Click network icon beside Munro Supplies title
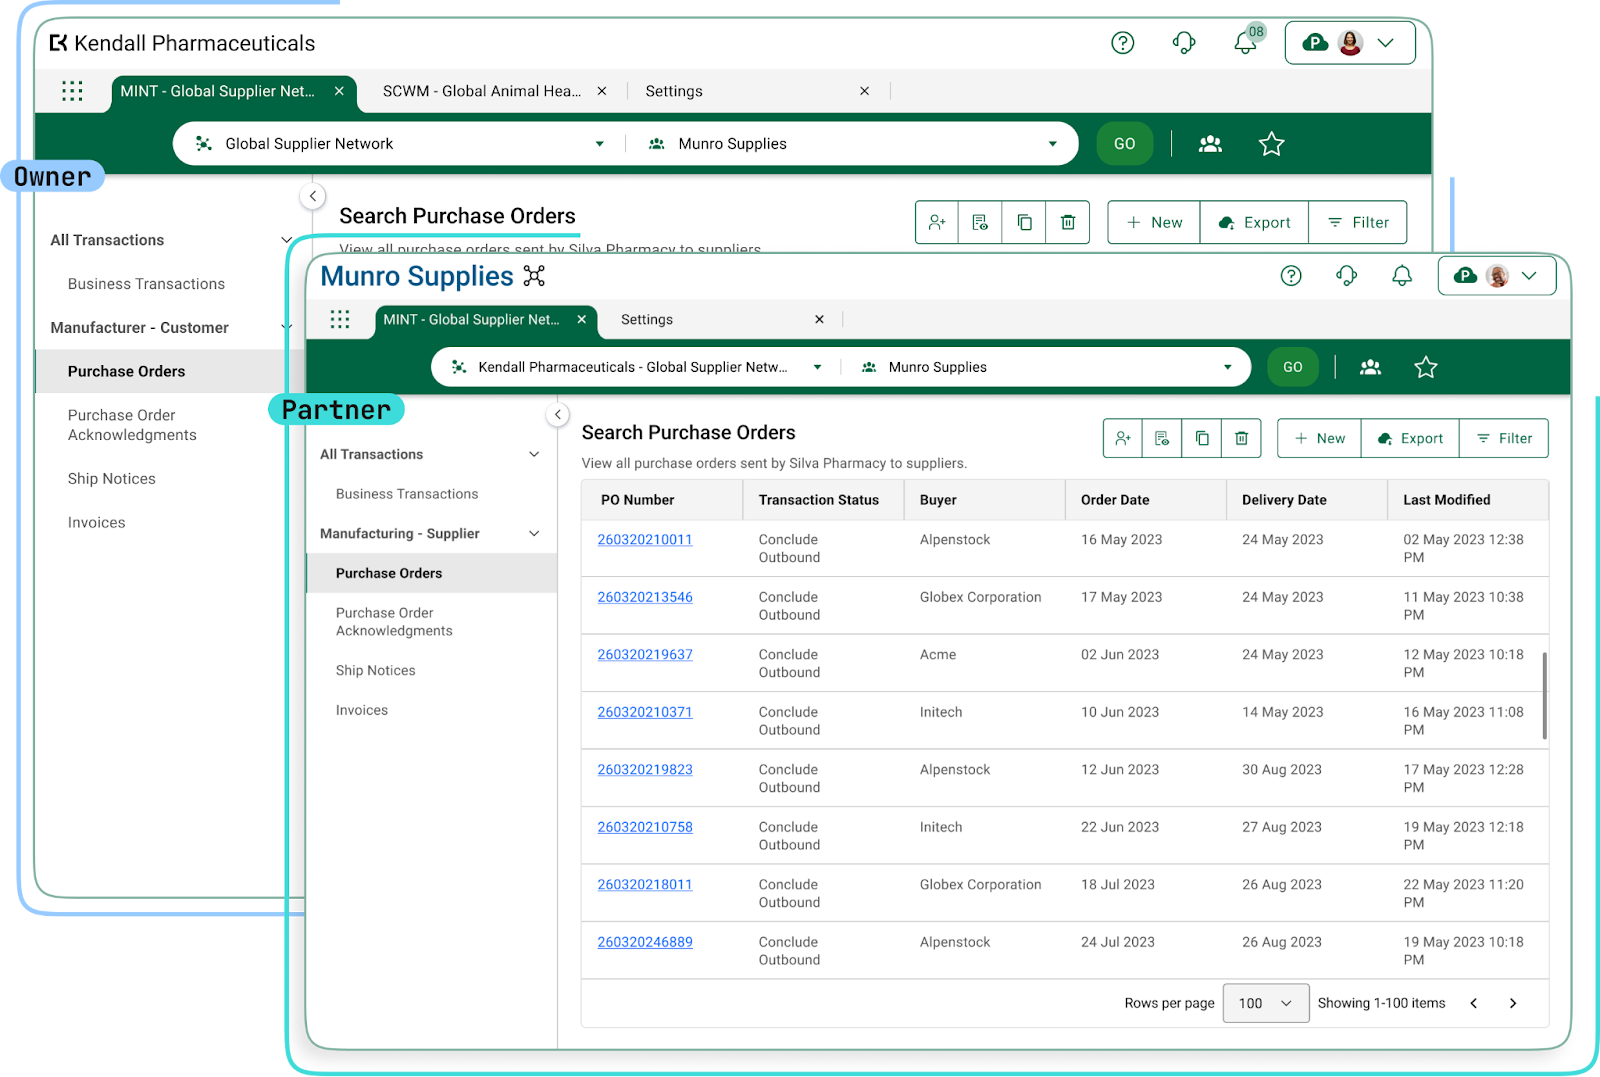Screen dimensions: 1600x1077 point(534,276)
